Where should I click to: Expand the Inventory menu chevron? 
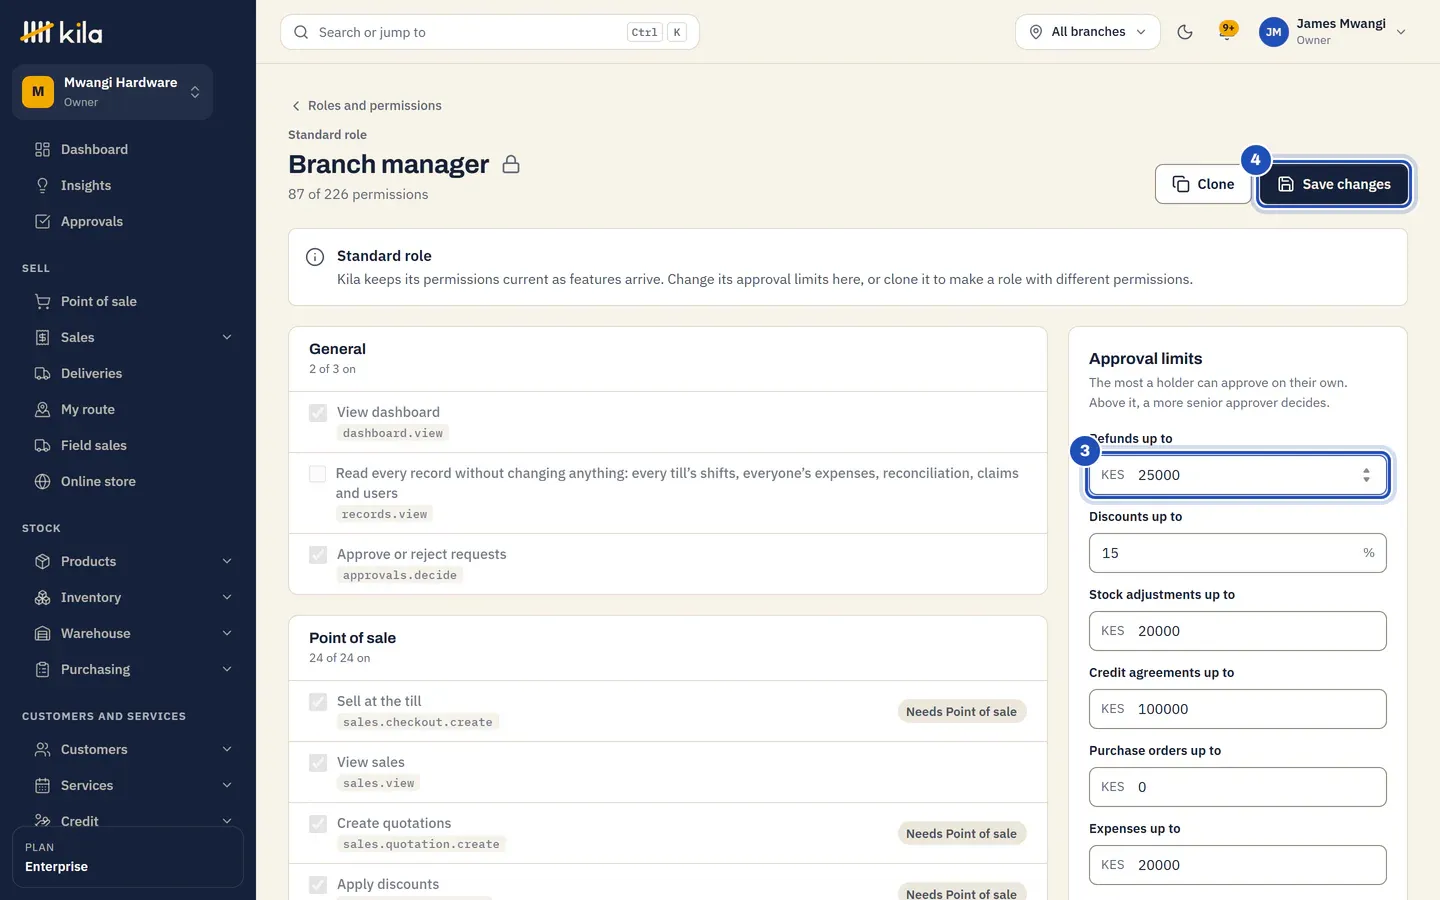[227, 597]
